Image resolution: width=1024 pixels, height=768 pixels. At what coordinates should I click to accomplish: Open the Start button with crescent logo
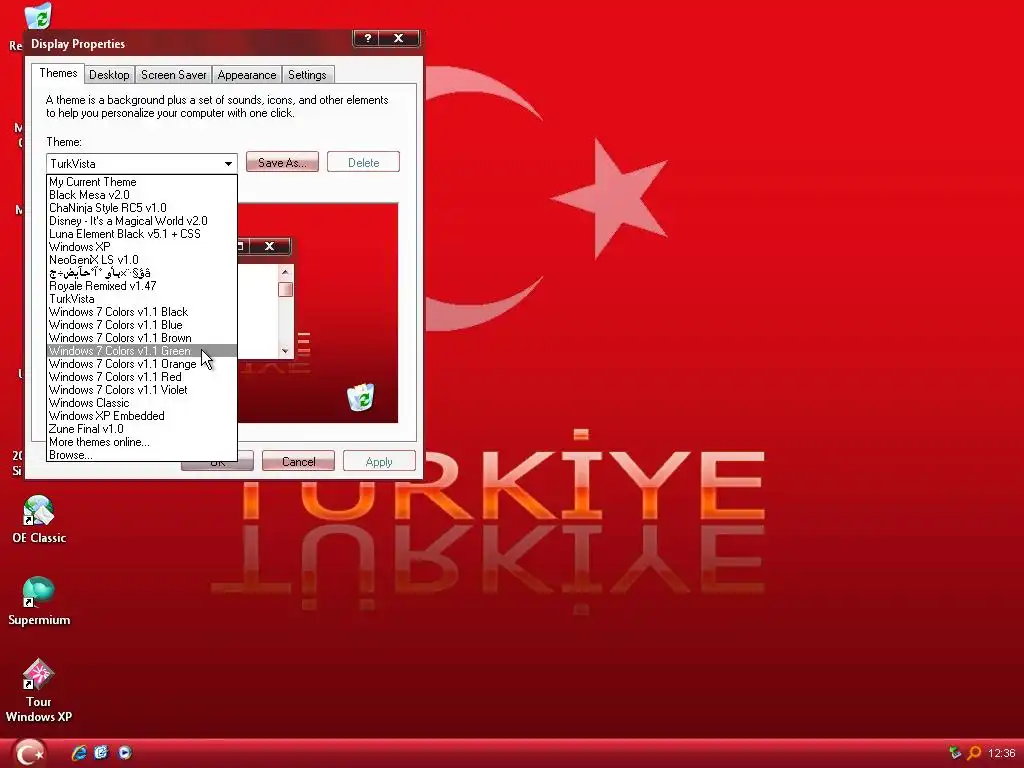(x=29, y=752)
